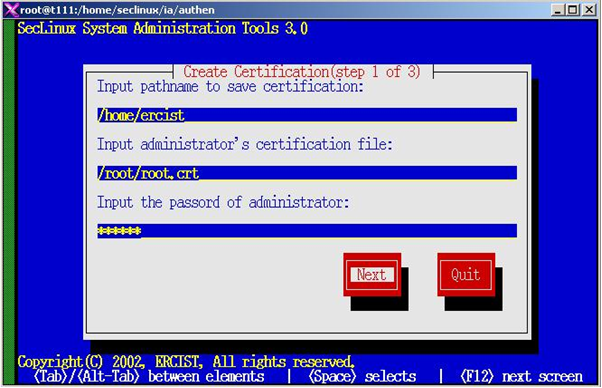Focus the administrator password field
602x388 pixels.
point(307,231)
